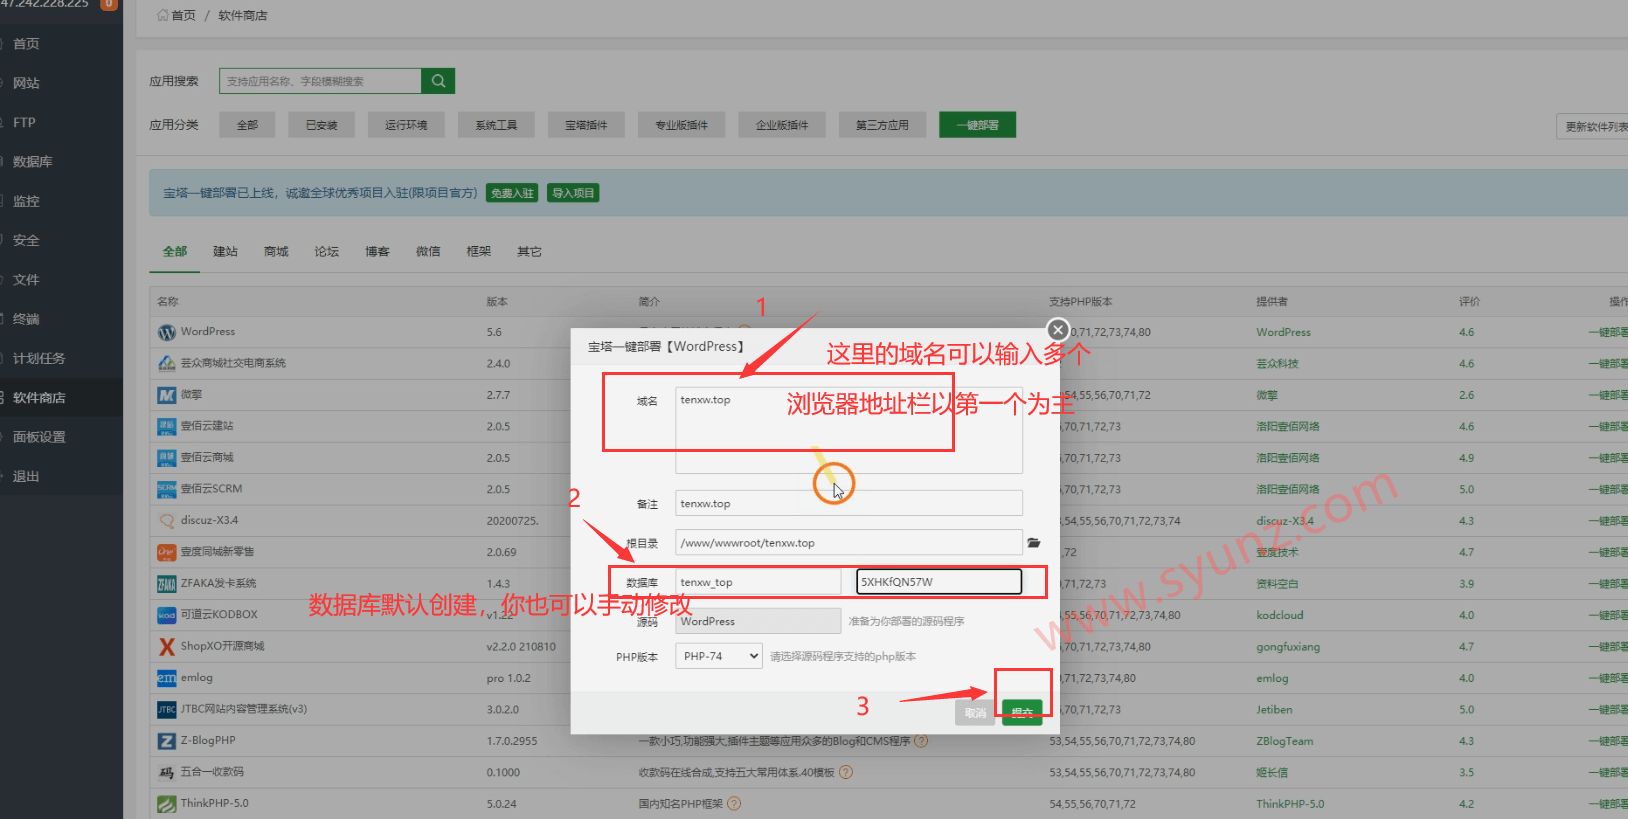Select the 全部 category filter button

coord(247,125)
